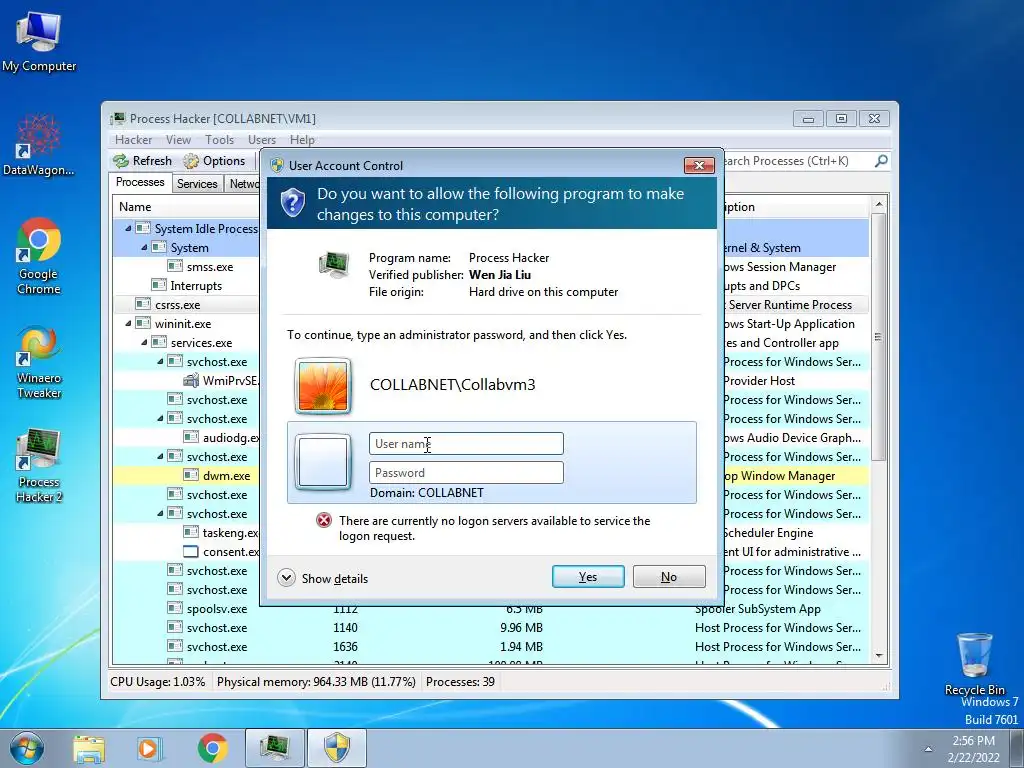
Task: Click the Password field in UAC dialog
Action: (x=466, y=473)
